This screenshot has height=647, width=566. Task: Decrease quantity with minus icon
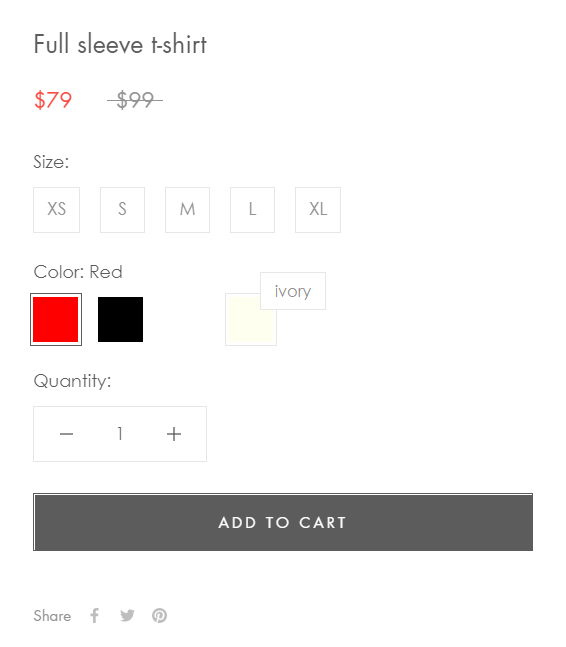point(66,434)
